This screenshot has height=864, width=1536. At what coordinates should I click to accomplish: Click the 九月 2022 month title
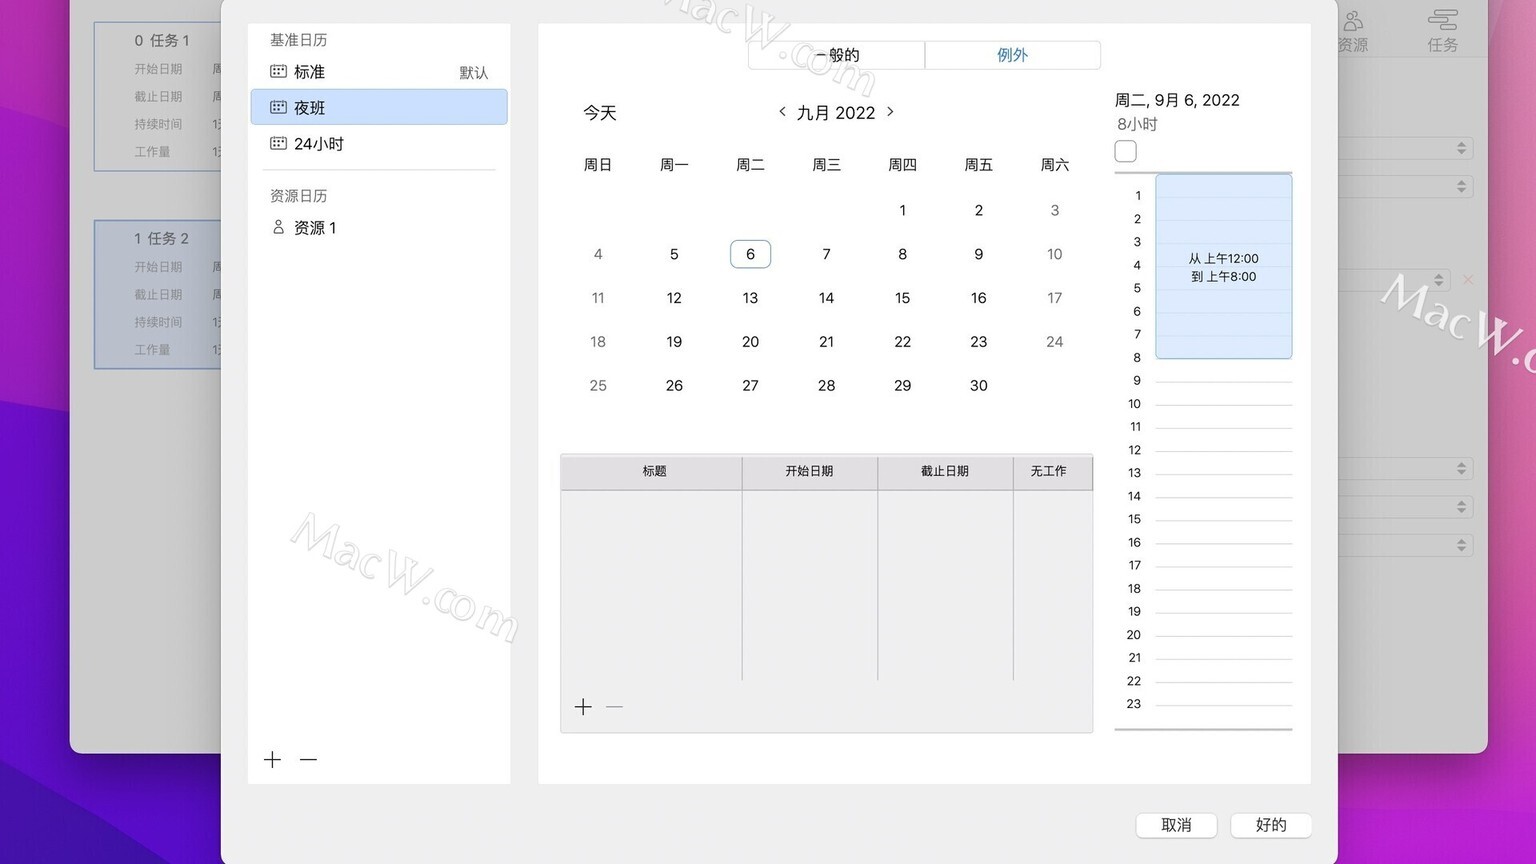click(x=836, y=113)
